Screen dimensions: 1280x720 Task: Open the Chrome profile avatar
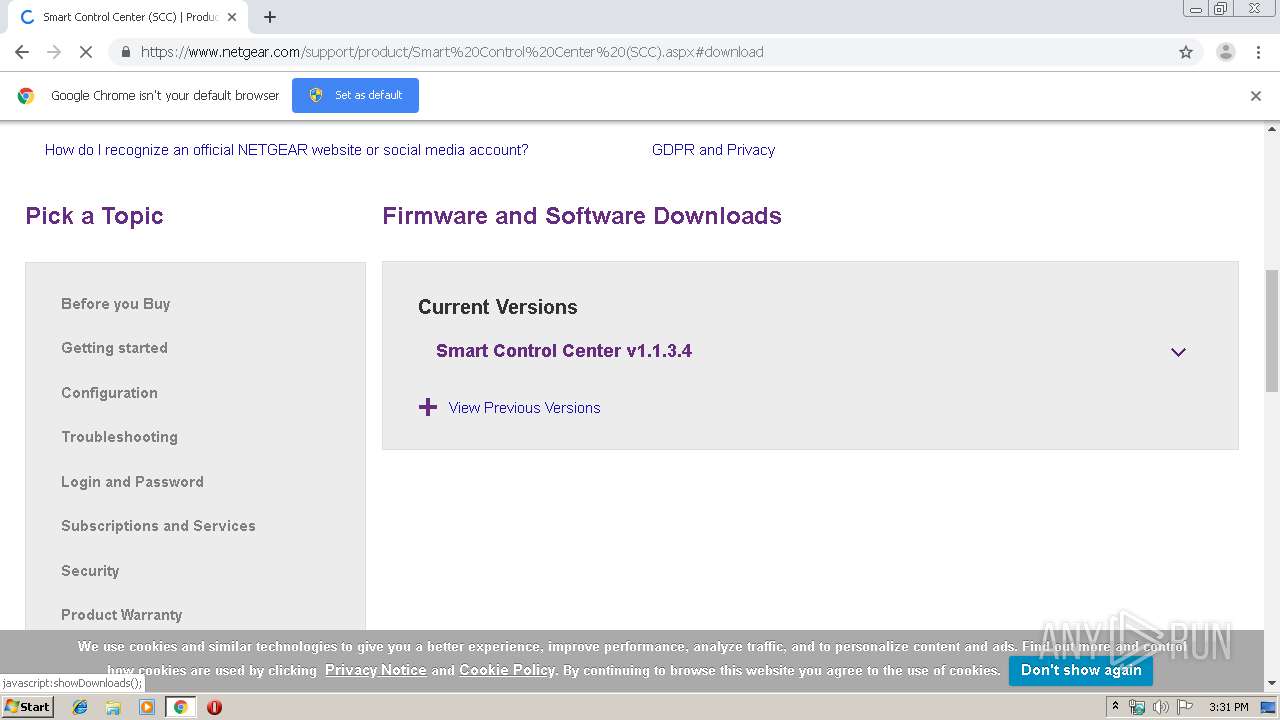point(1225,52)
